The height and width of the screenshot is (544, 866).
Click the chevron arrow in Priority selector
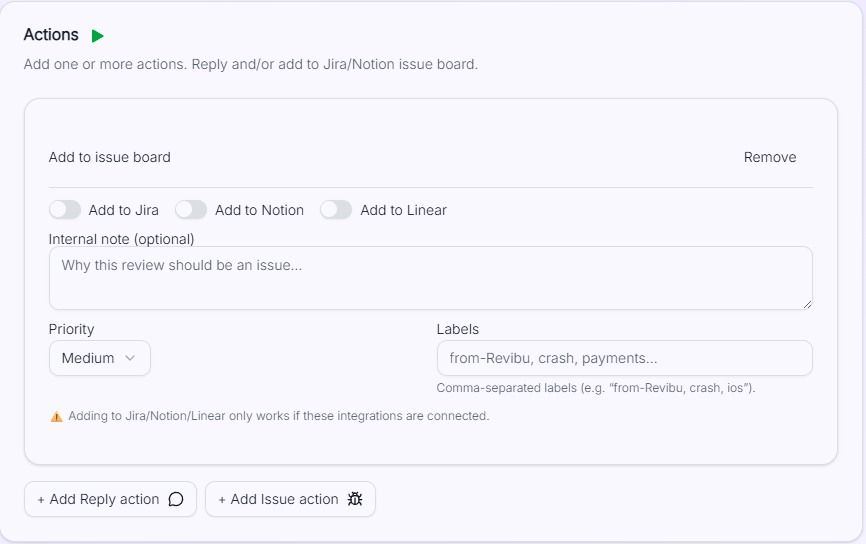[130, 358]
